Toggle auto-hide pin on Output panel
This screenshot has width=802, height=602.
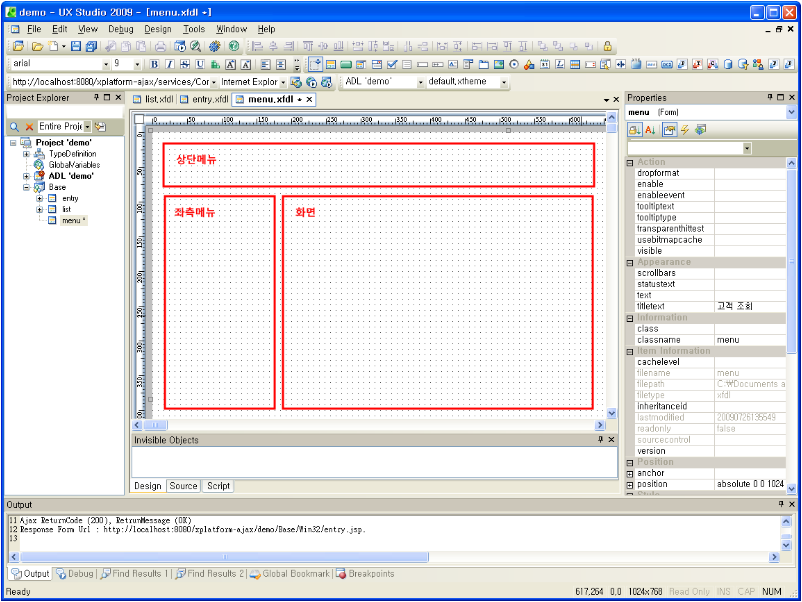781,504
